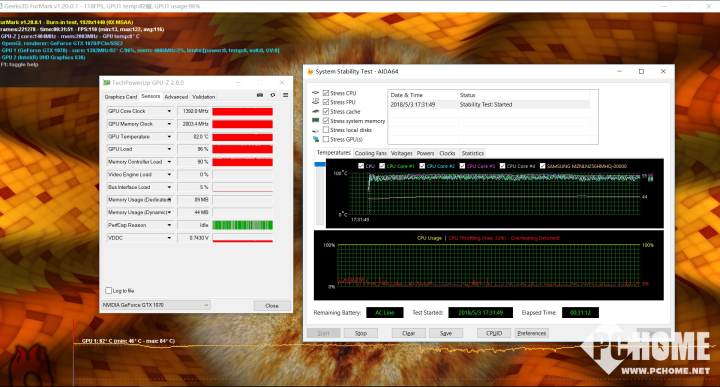Click the Stress CPU chip icon

tap(315, 93)
